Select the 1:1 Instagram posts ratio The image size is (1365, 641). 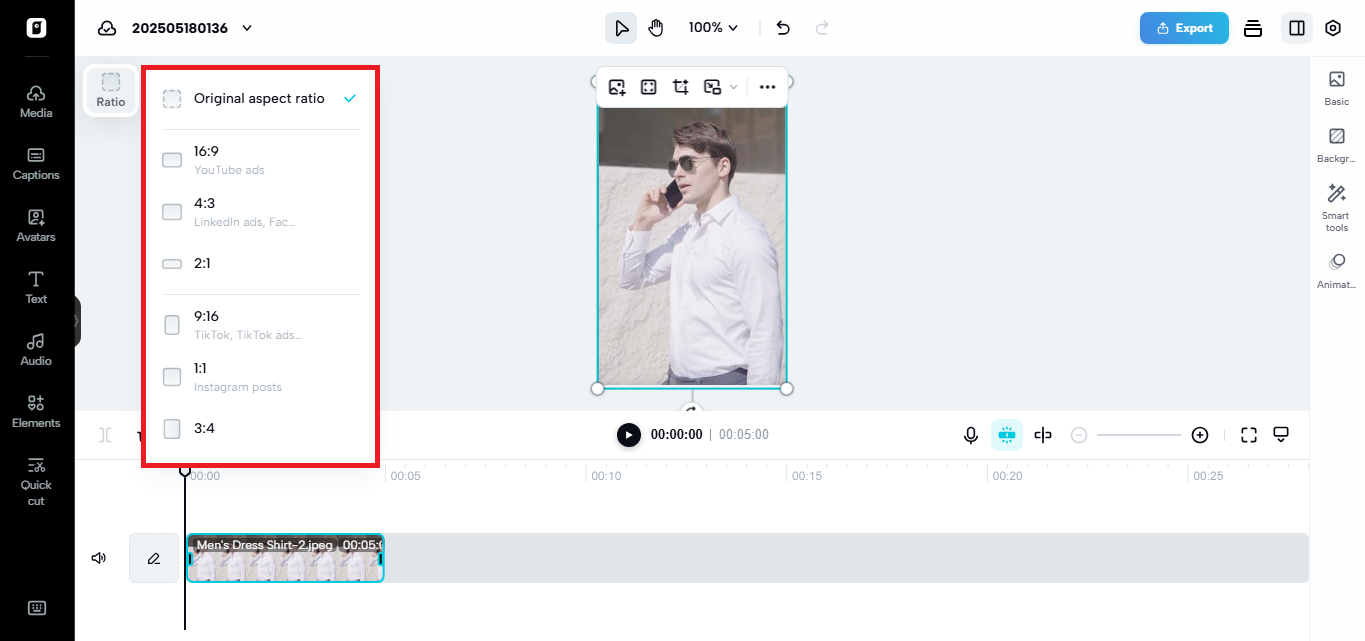coord(171,376)
